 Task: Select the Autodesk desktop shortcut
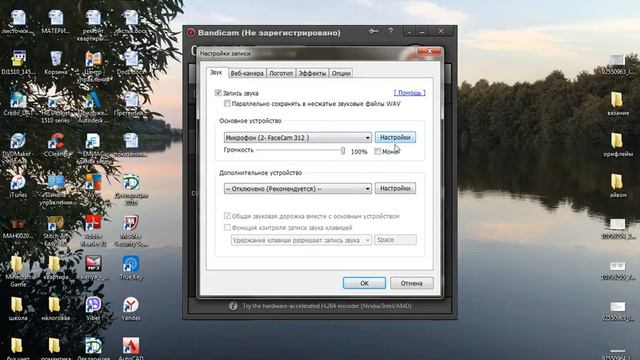[x=93, y=107]
